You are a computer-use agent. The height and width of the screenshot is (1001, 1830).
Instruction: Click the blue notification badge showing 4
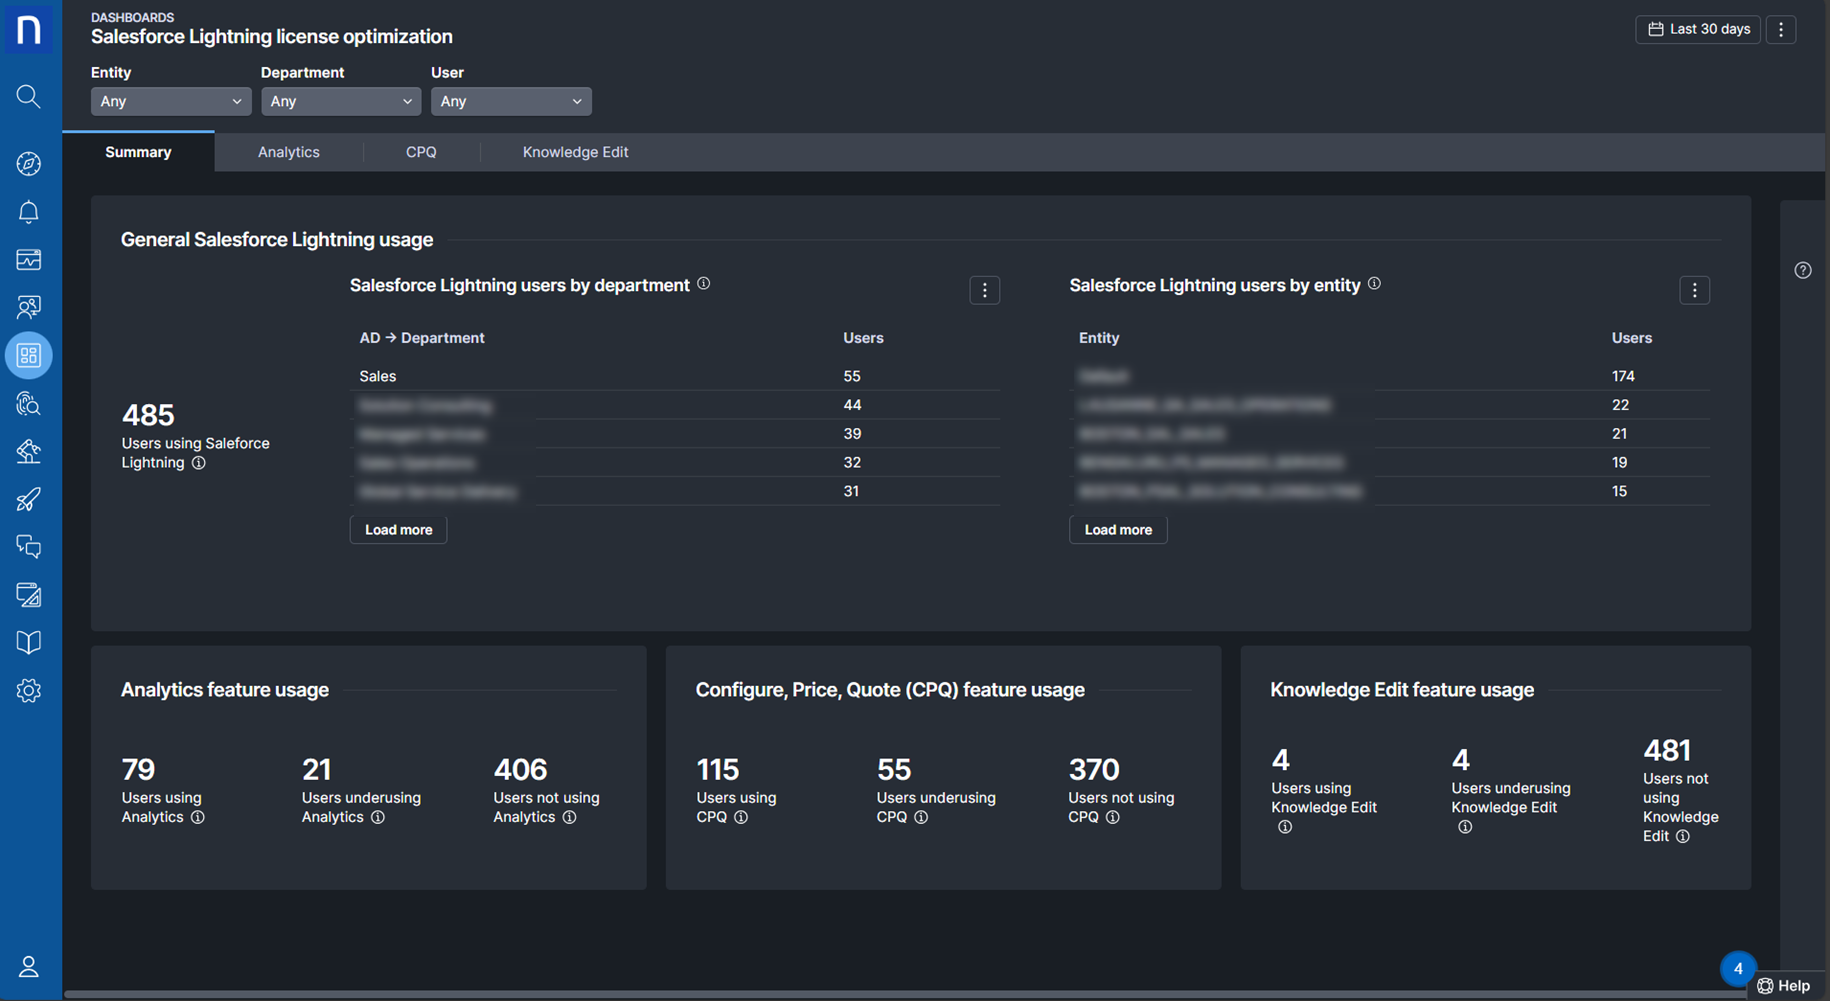(x=1738, y=968)
